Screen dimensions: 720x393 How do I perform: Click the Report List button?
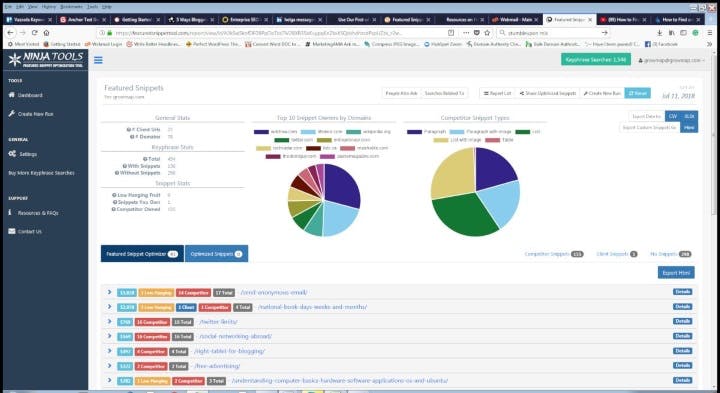coord(497,93)
